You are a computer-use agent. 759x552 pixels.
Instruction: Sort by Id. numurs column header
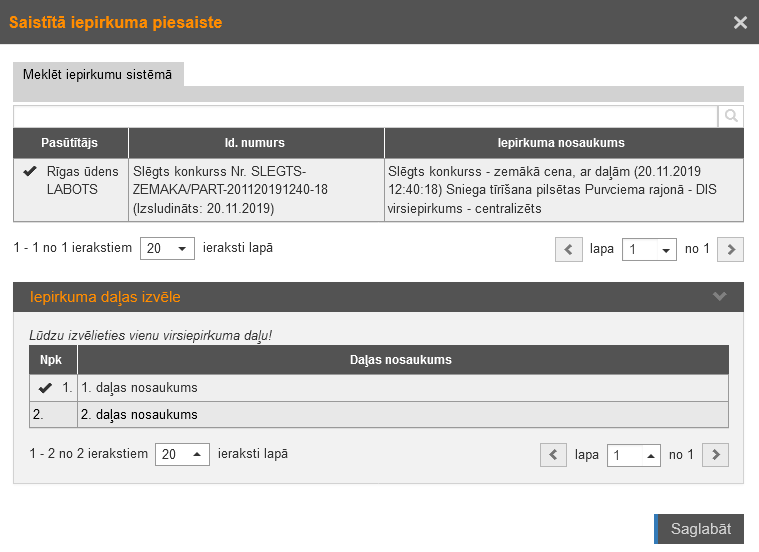255,143
